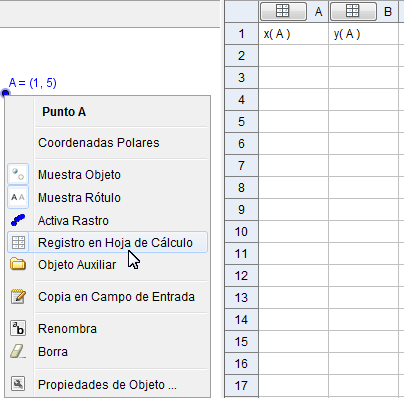Click the spreadsheet icon beside Registro en Hoja
This screenshot has width=404, height=398.
point(18,242)
